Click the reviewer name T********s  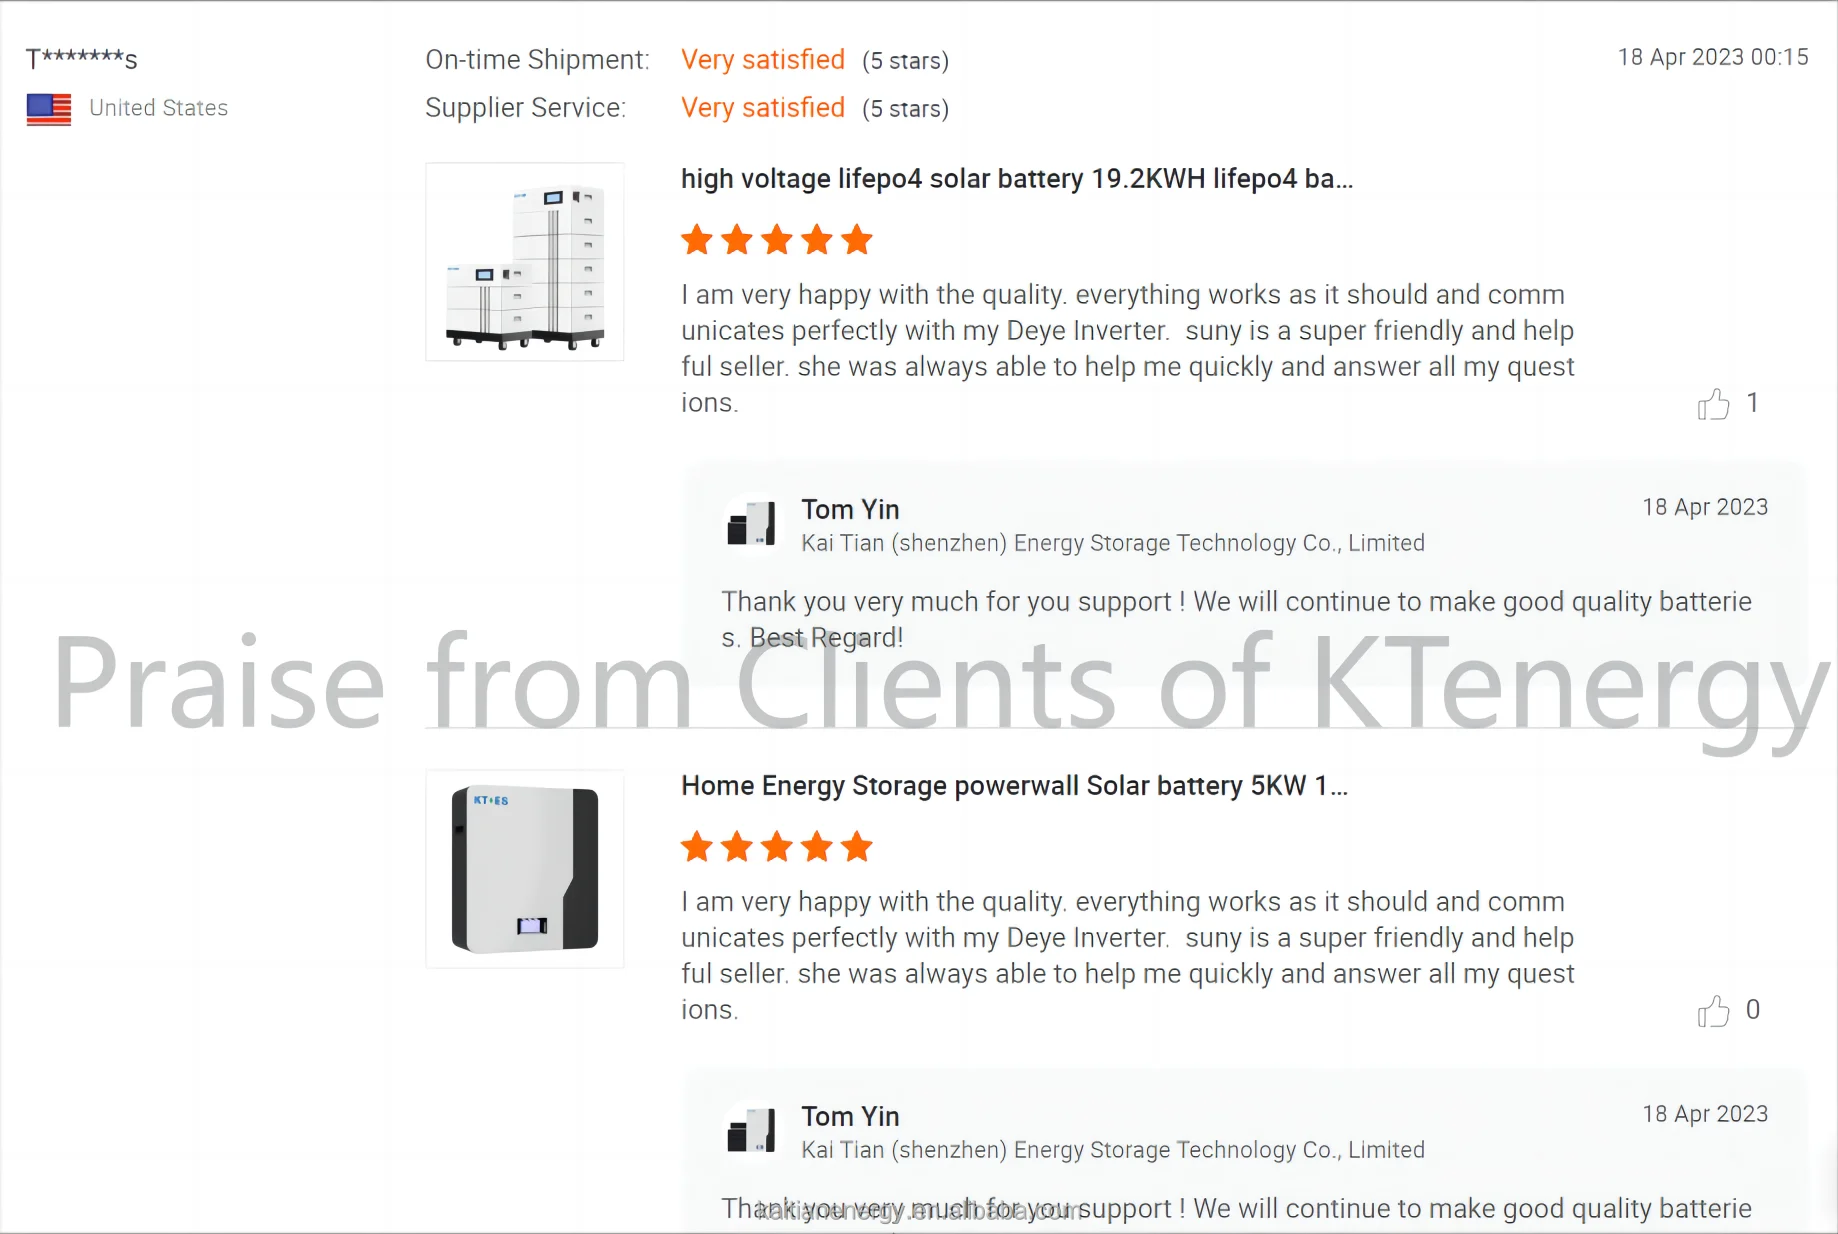[x=82, y=59]
